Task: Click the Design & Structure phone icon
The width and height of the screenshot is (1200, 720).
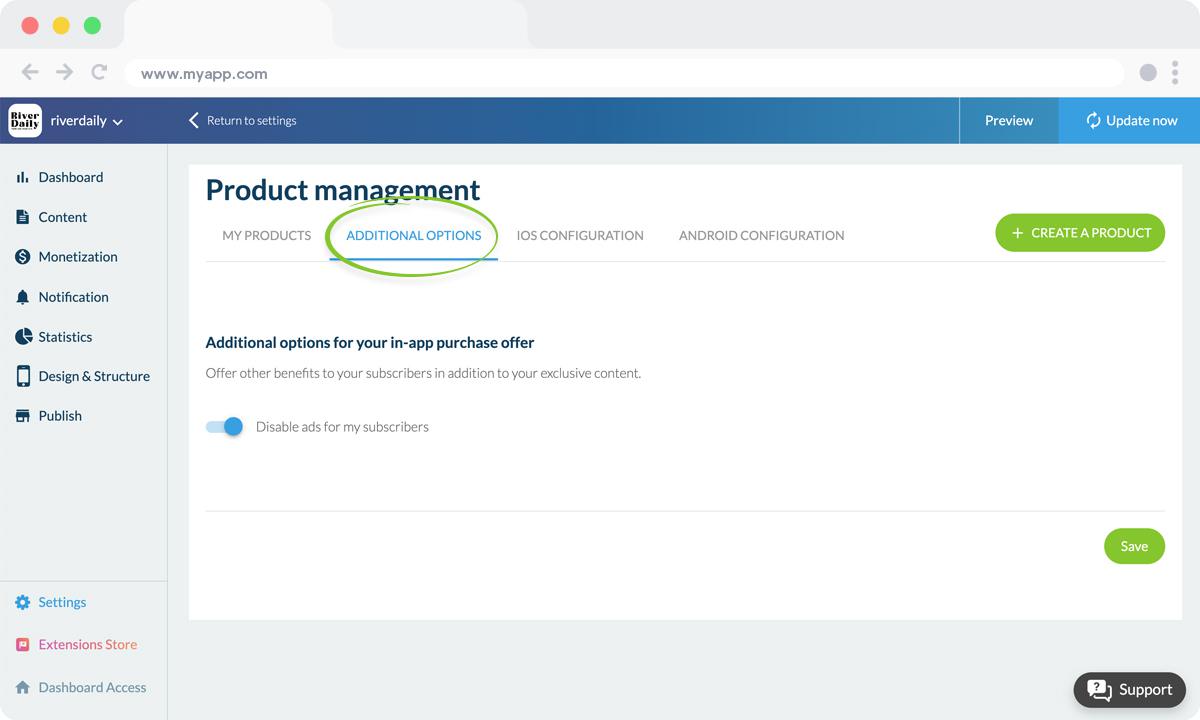Action: pos(22,376)
